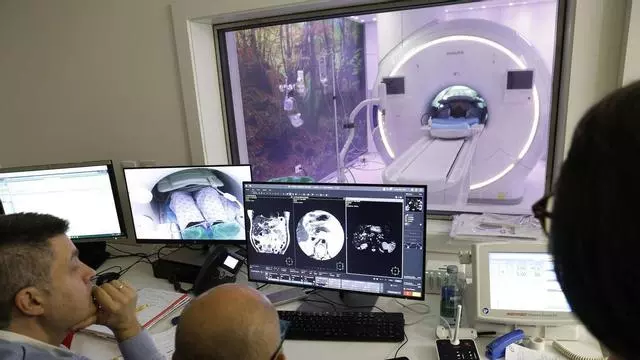Expand dropdown arrow below the sidebar checkbox list

[x=420, y=225]
